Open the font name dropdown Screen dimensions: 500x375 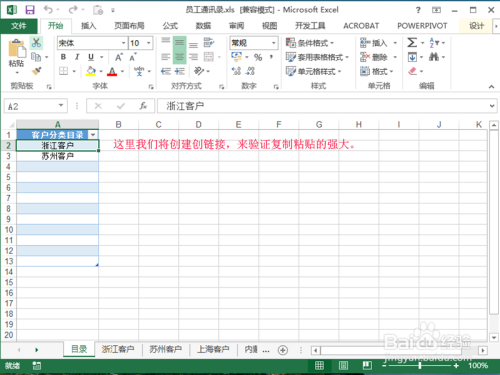pyautogui.click(x=123, y=43)
